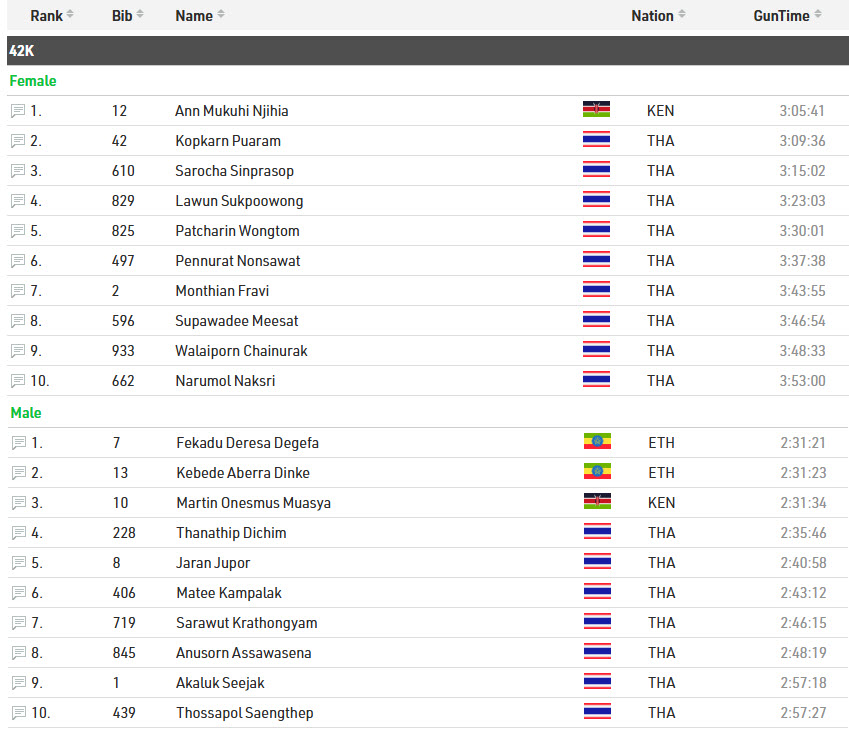The height and width of the screenshot is (731, 849).
Task: Click the Male group heading
Action: point(26,413)
